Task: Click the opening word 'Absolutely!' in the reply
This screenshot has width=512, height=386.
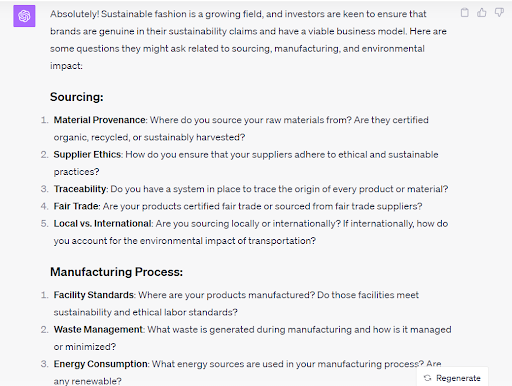Action: point(75,14)
